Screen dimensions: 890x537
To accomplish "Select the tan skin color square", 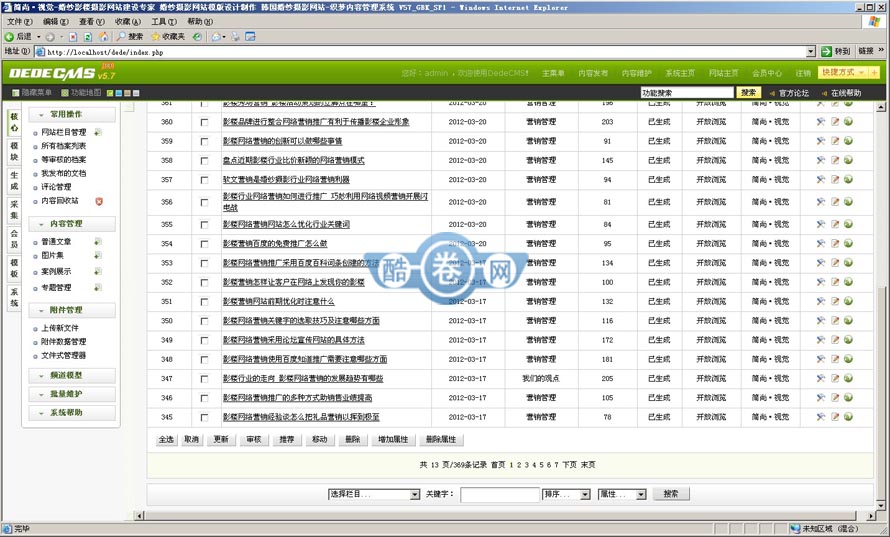I will pos(127,93).
